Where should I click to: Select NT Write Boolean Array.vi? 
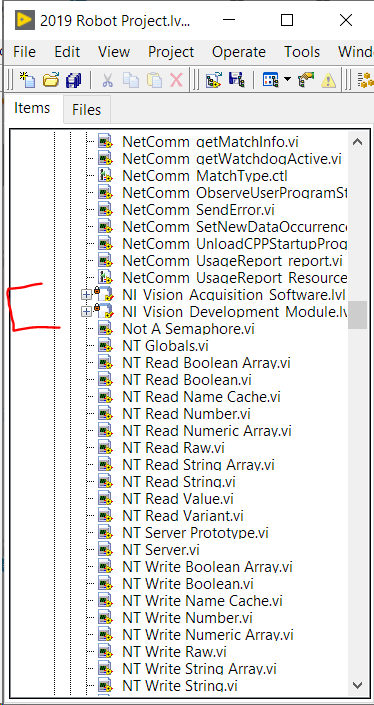(x=207, y=567)
